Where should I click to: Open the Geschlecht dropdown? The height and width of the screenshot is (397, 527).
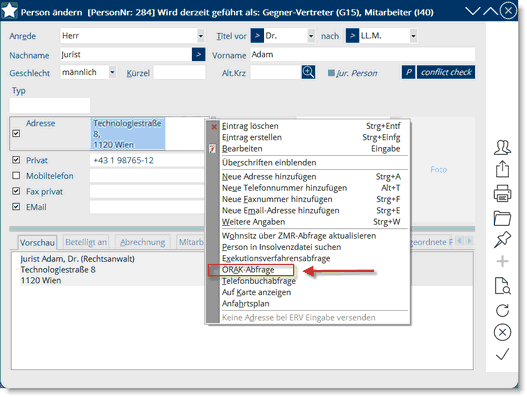pyautogui.click(x=113, y=72)
